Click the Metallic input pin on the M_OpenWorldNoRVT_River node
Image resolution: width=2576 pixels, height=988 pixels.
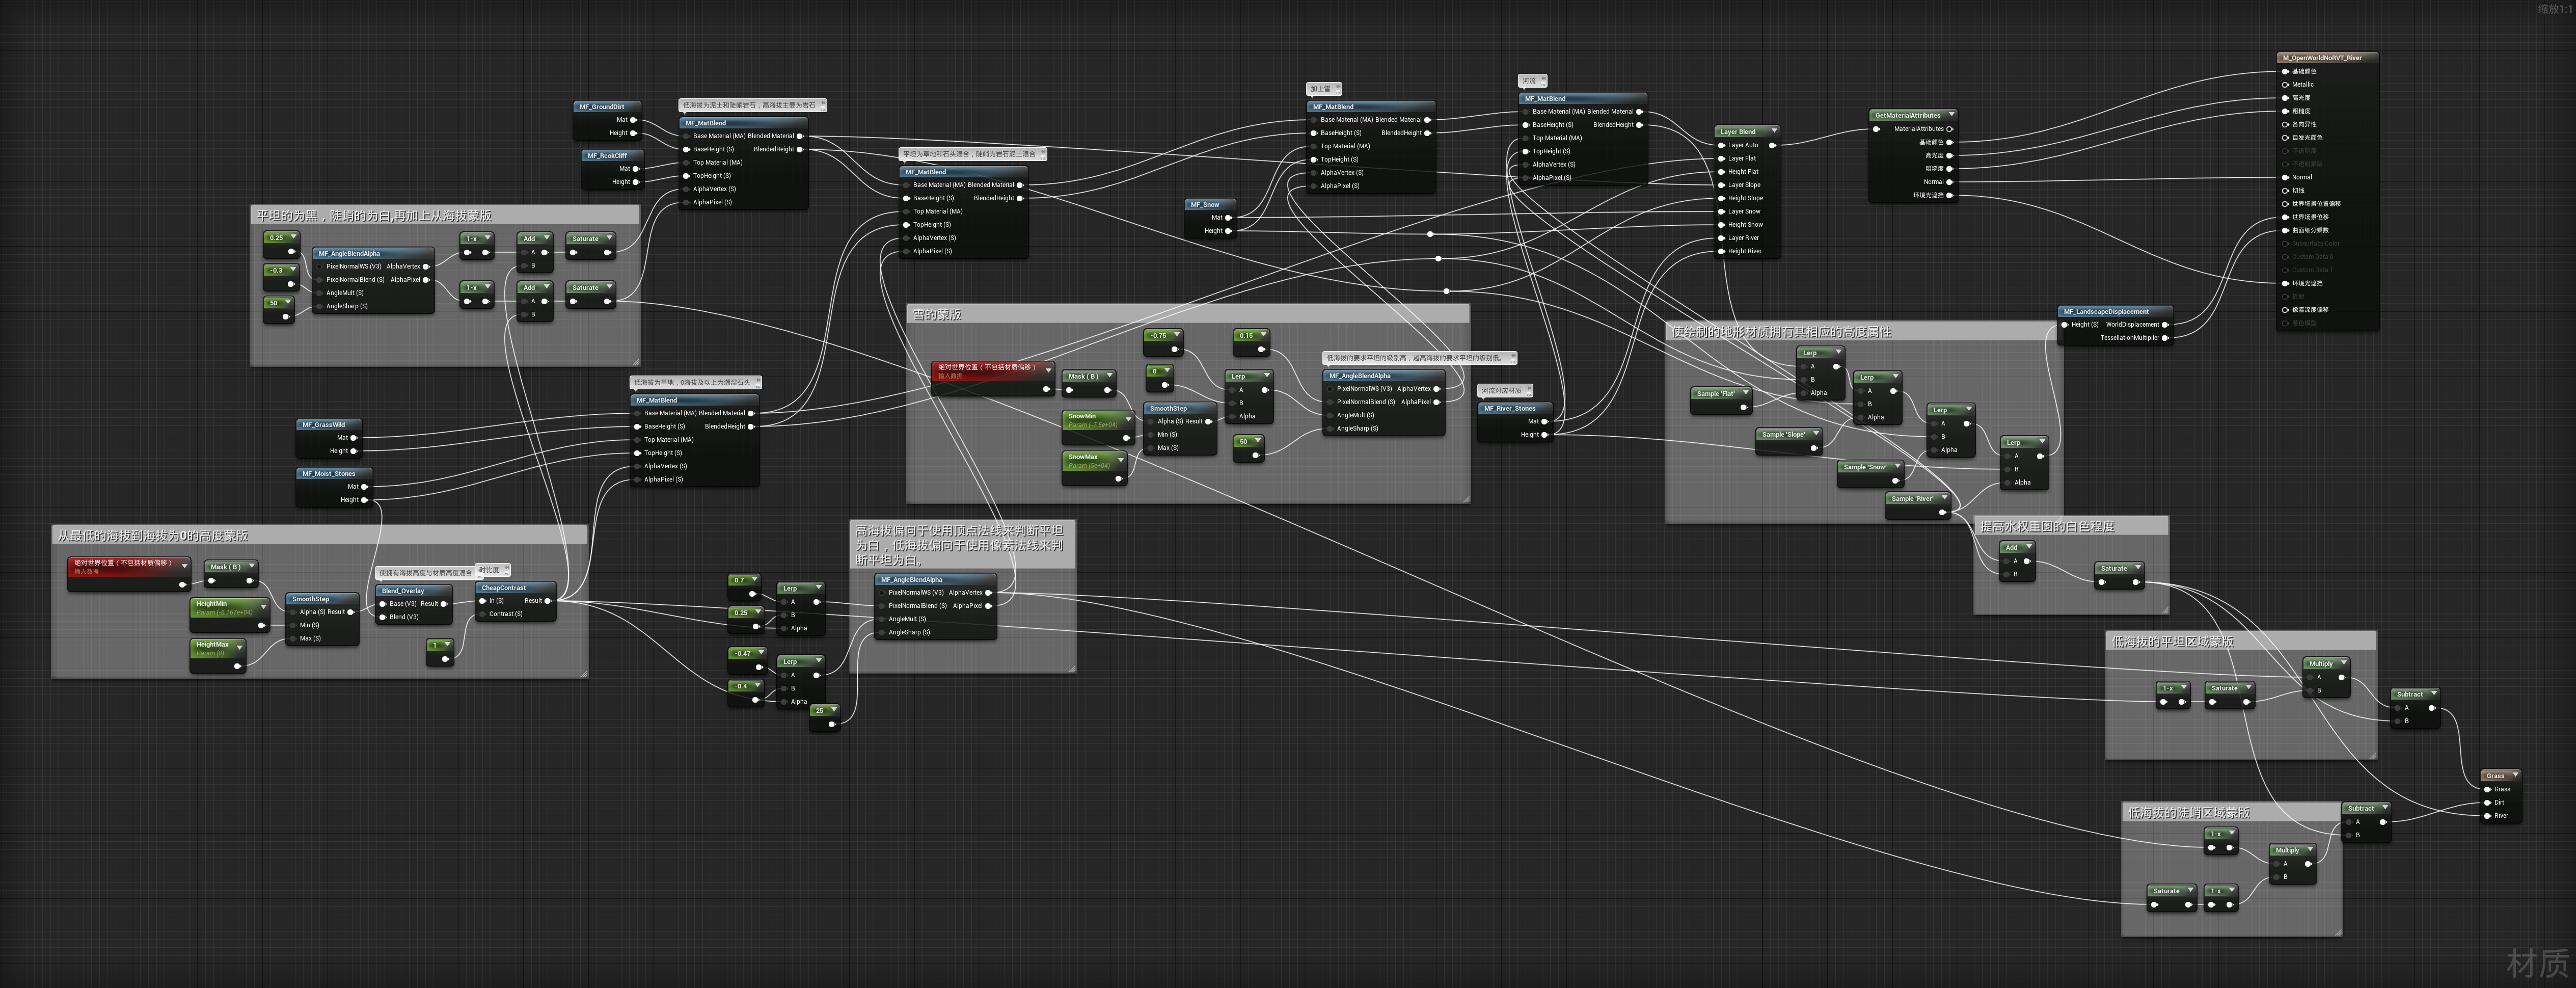(2285, 85)
